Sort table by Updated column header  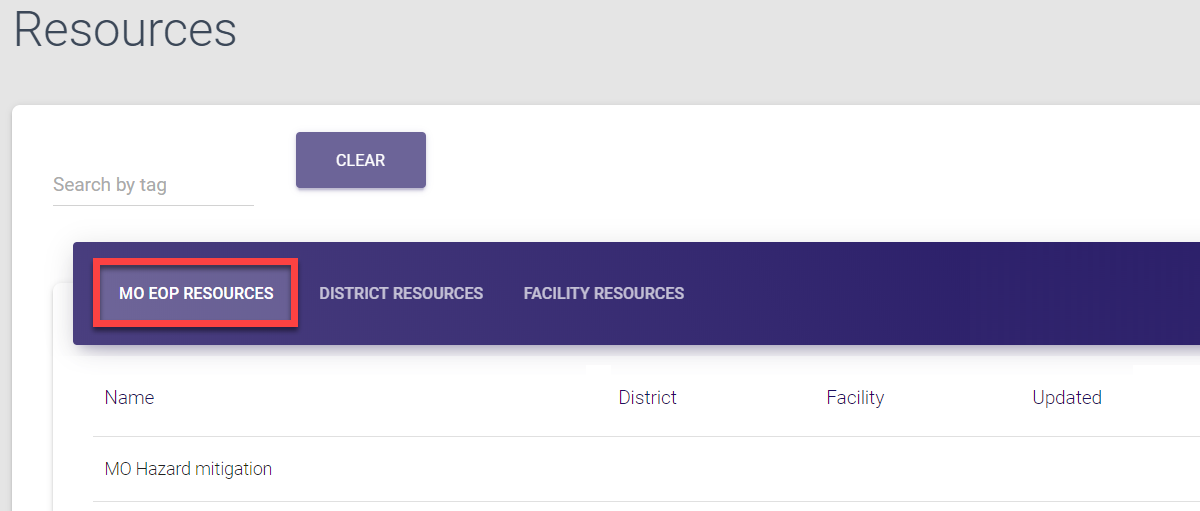pyautogui.click(x=1066, y=397)
